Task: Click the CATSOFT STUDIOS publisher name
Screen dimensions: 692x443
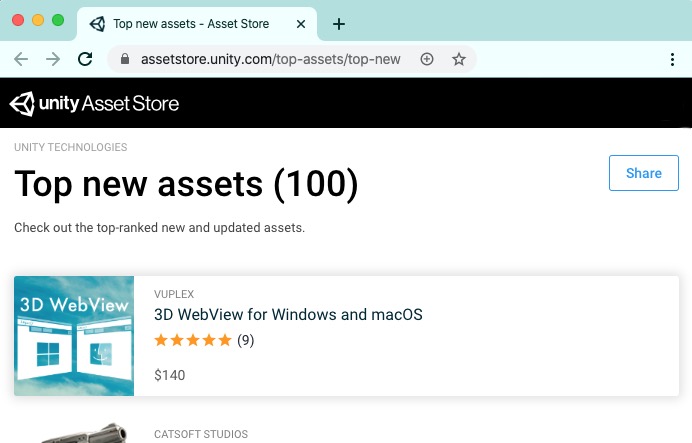Action: (x=201, y=434)
